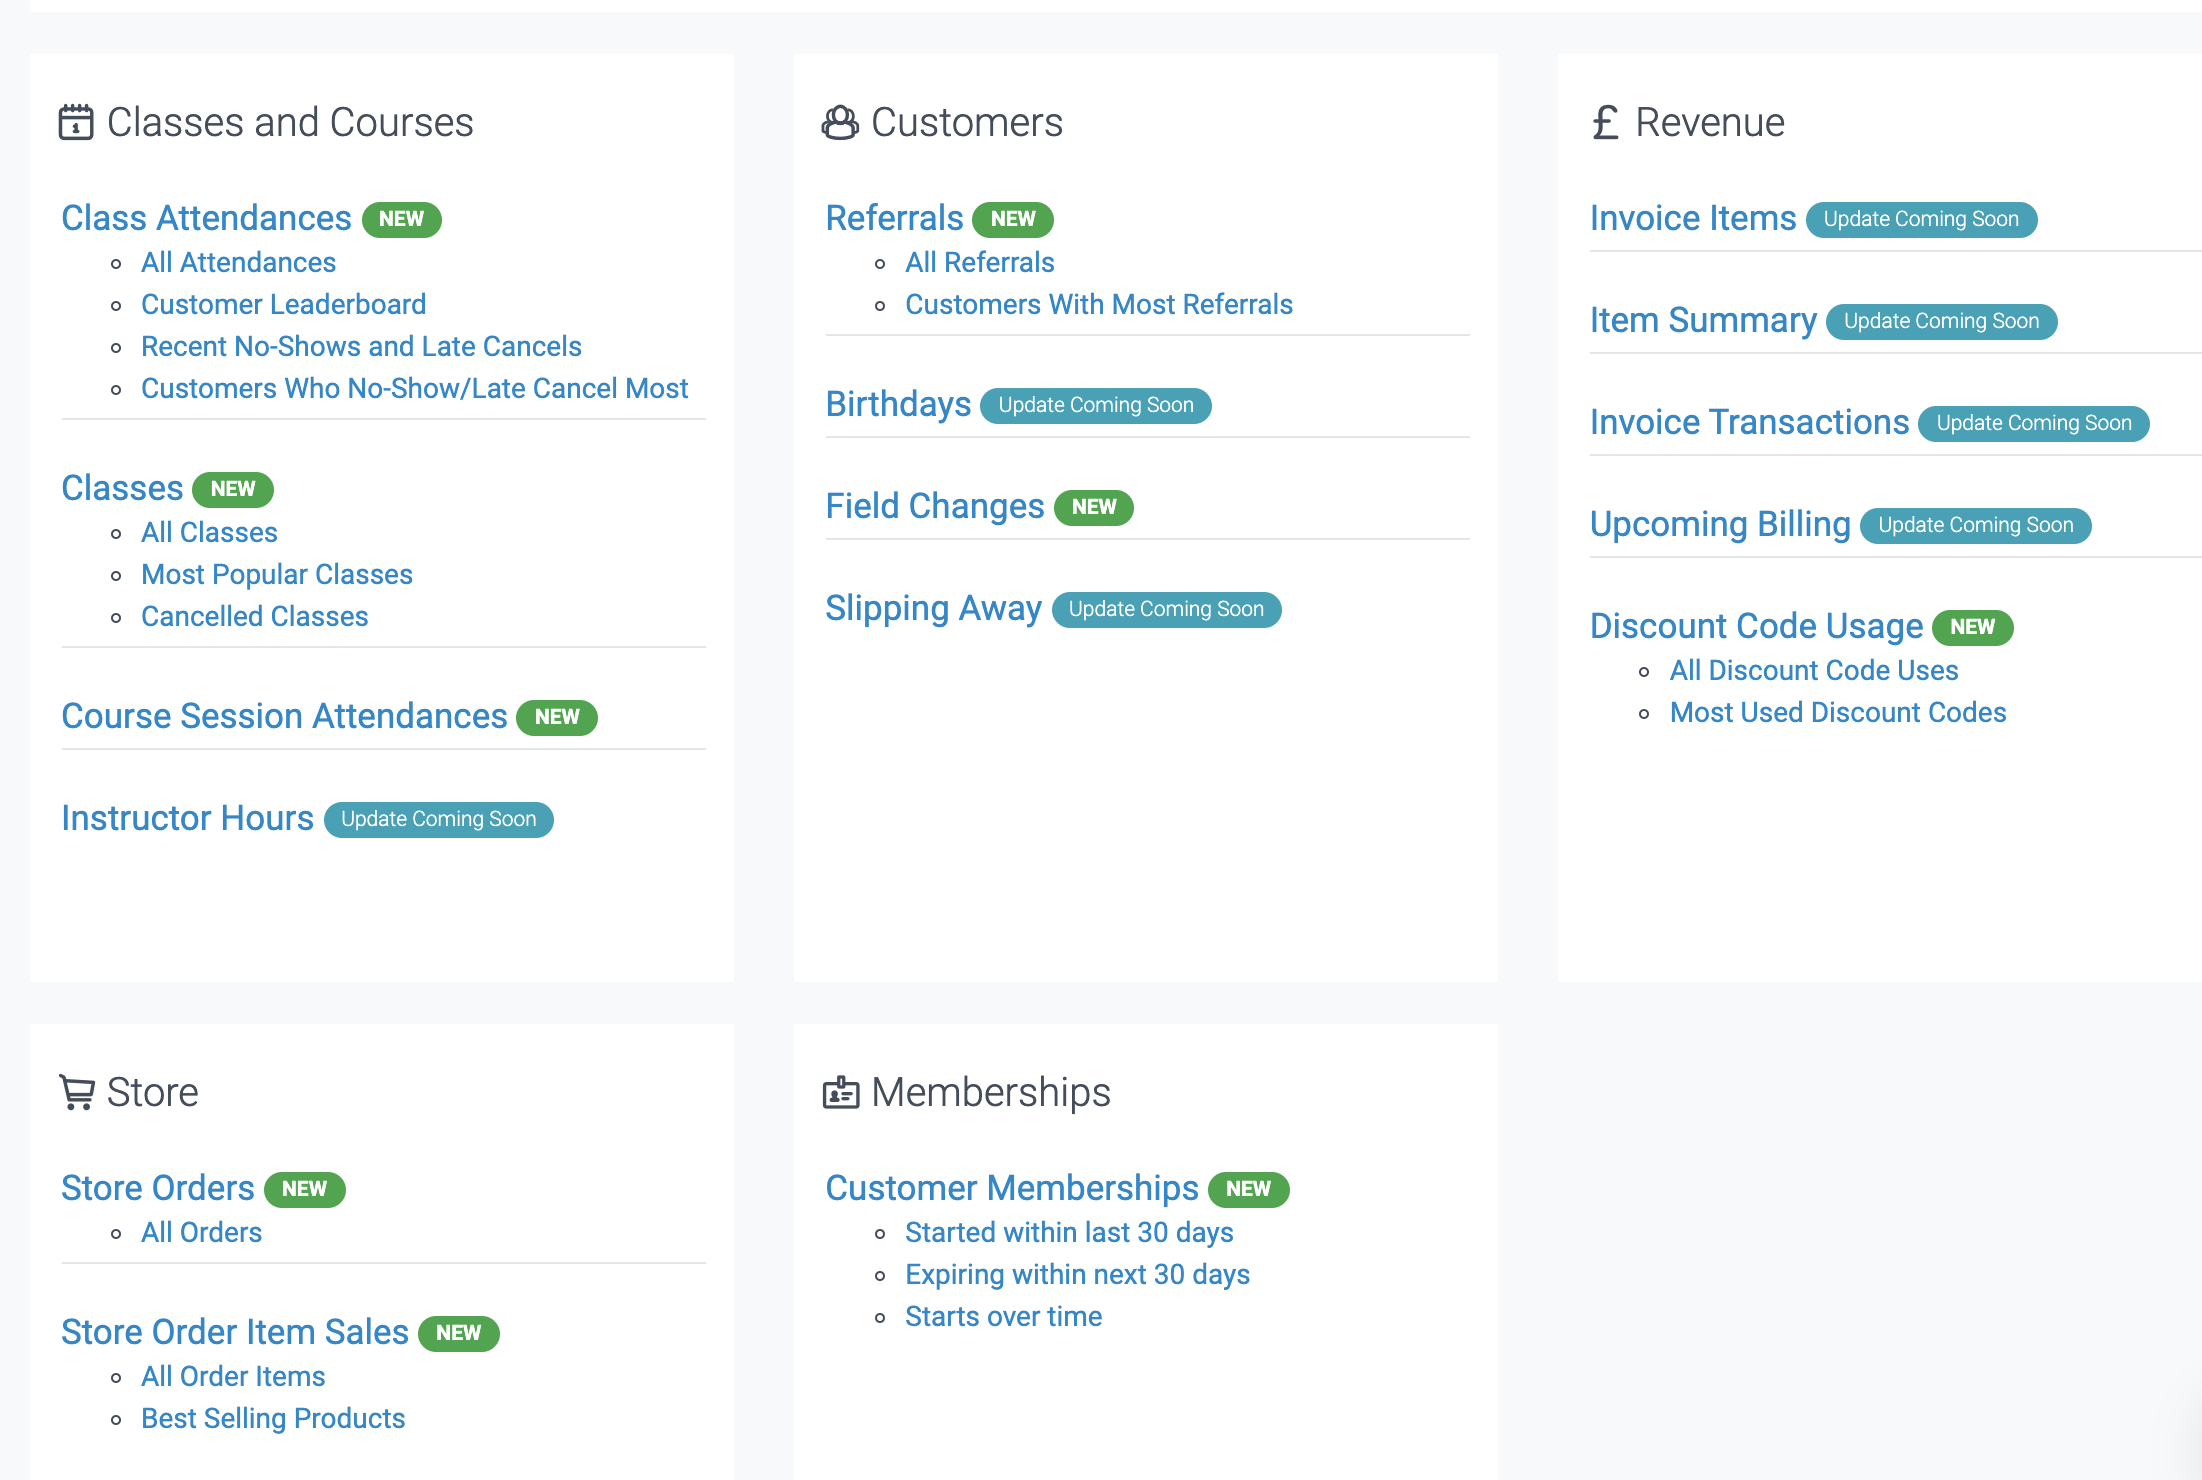Click the NEW badge next to Field Changes

point(1093,507)
